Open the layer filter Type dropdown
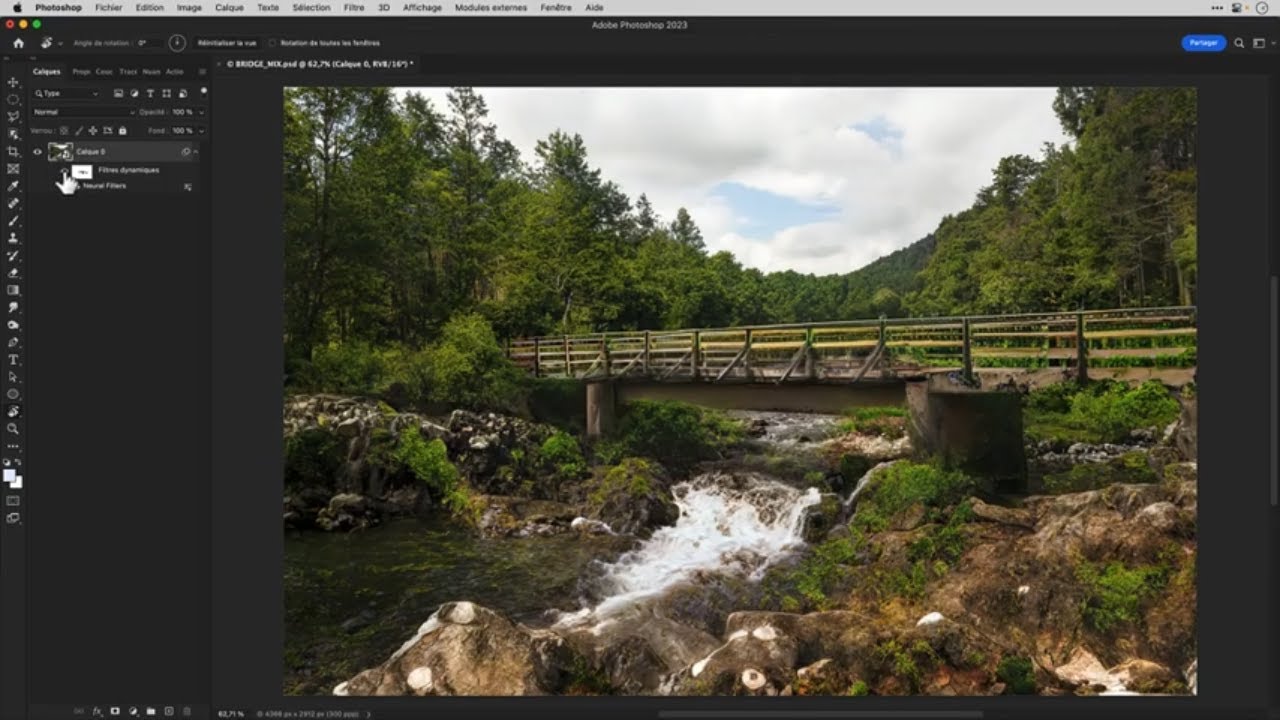Image resolution: width=1280 pixels, height=720 pixels. (x=66, y=93)
